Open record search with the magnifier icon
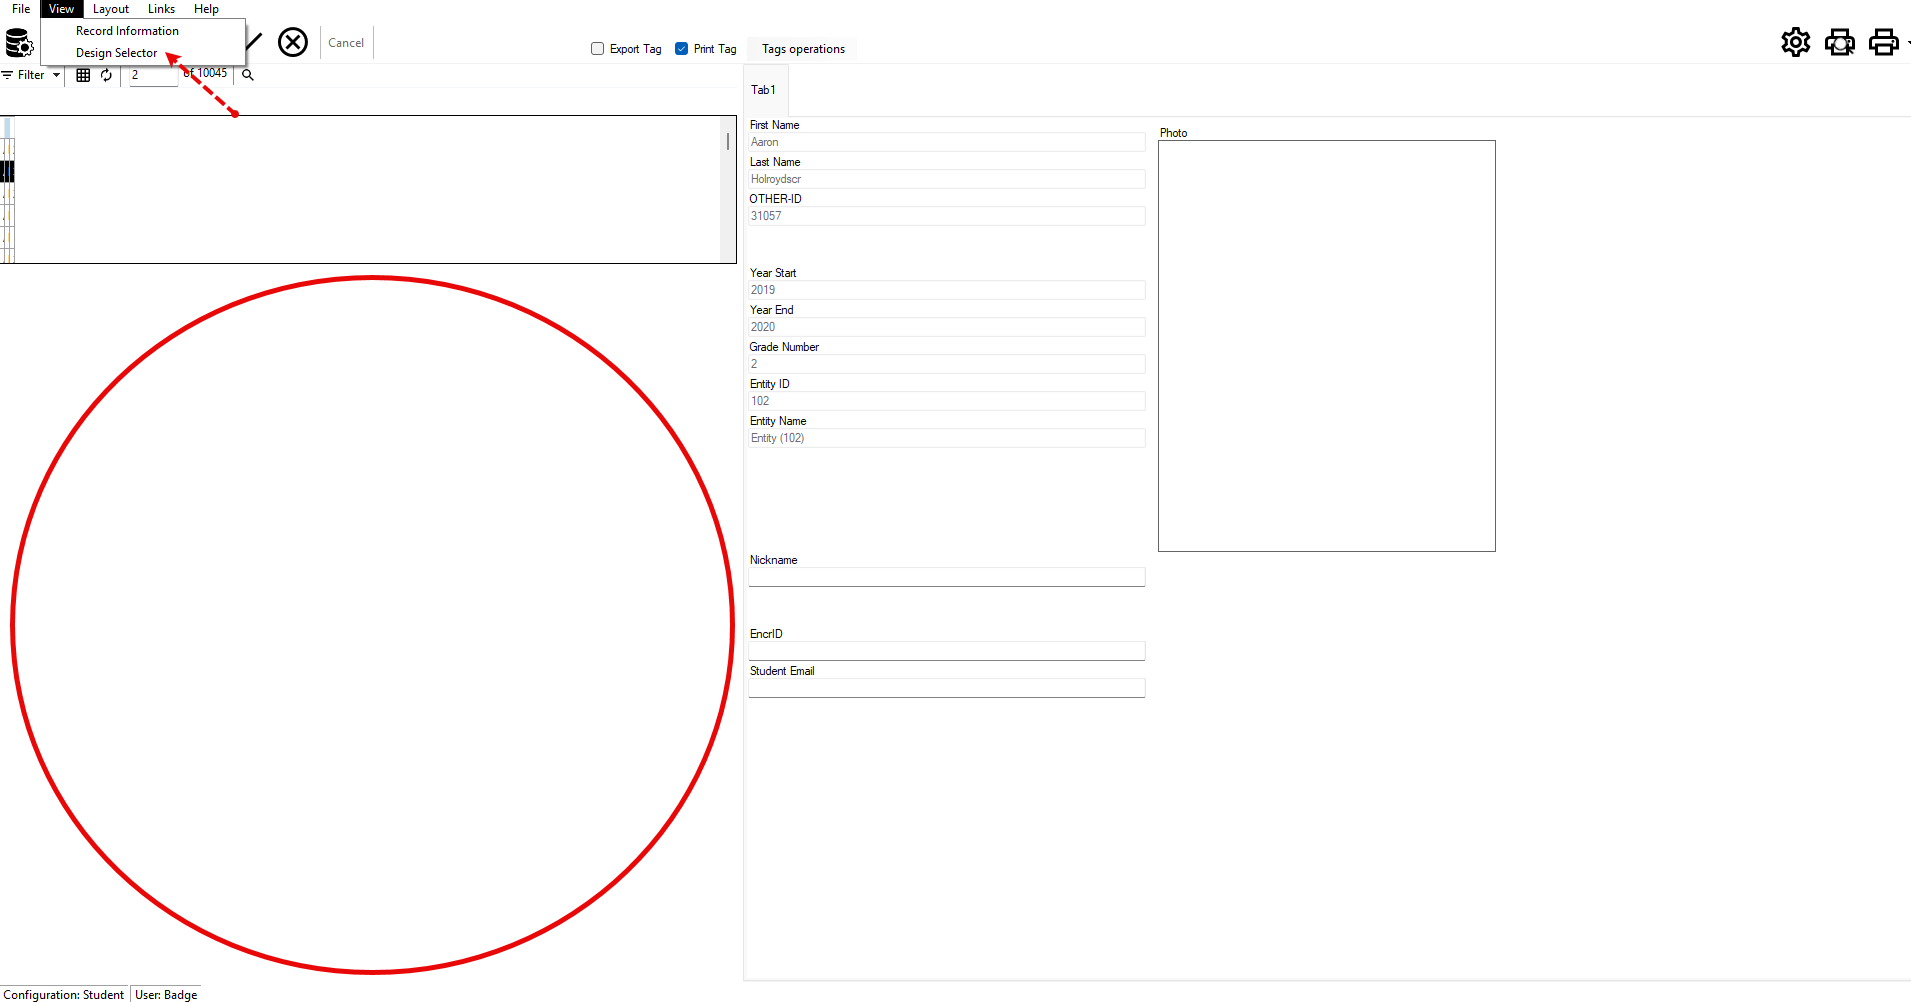This screenshot has height=1002, width=1911. click(x=246, y=74)
